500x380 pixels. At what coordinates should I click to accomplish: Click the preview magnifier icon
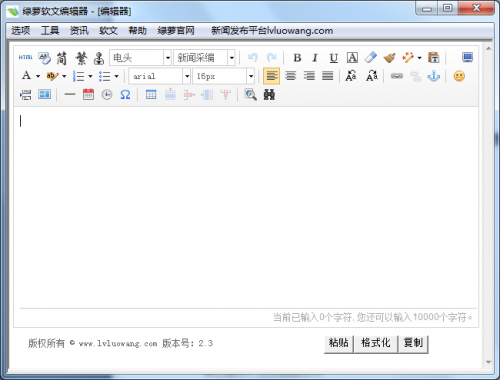coord(250,95)
